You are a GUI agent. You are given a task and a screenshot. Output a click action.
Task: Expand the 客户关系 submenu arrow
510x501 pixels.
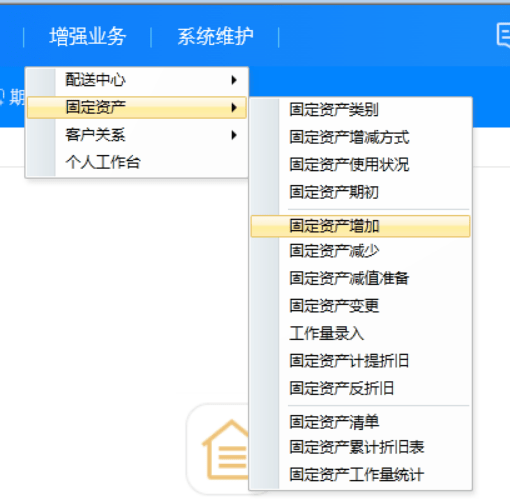(x=234, y=135)
